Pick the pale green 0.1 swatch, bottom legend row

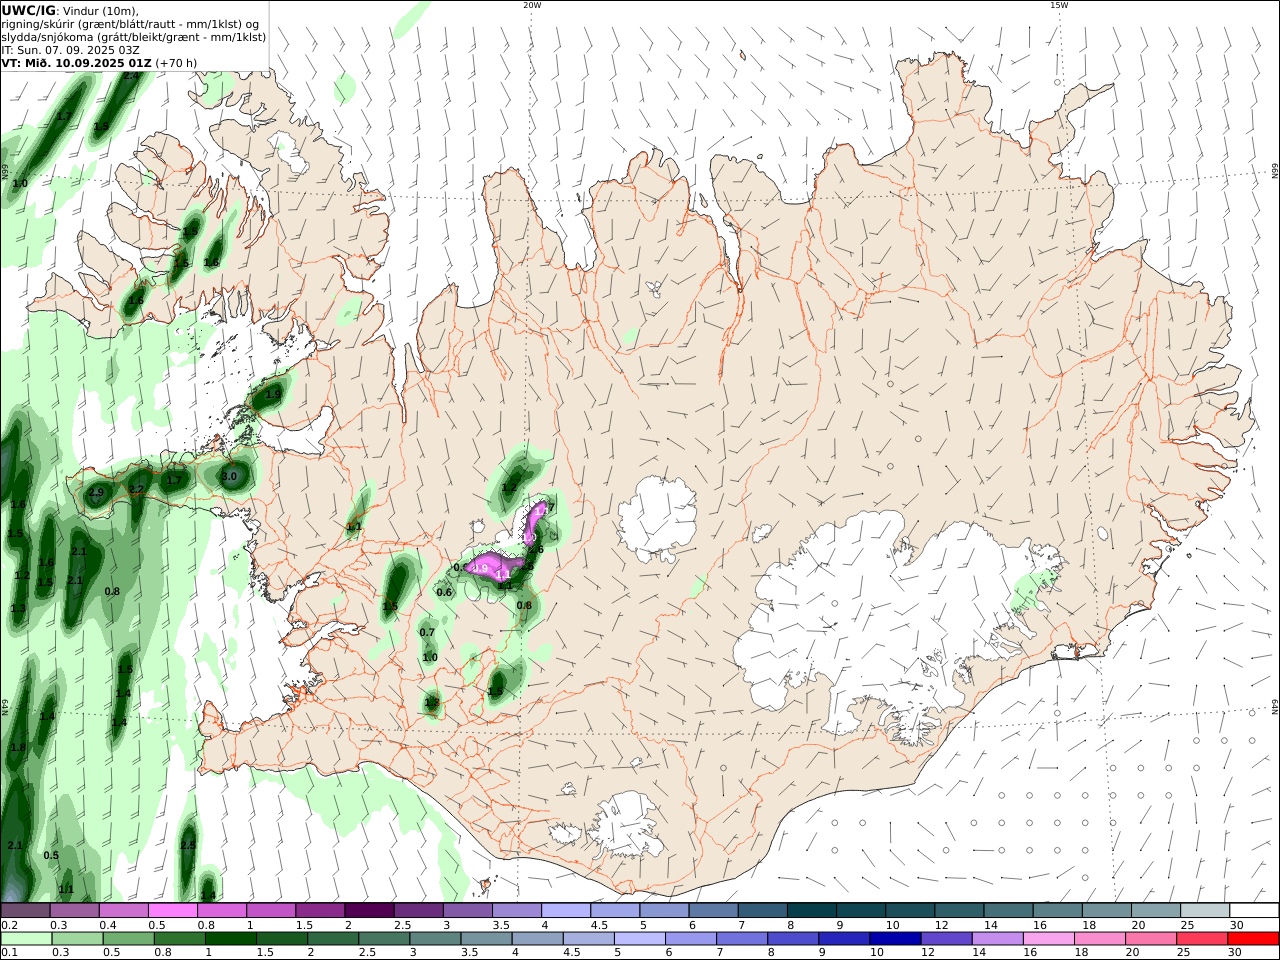click(27, 939)
